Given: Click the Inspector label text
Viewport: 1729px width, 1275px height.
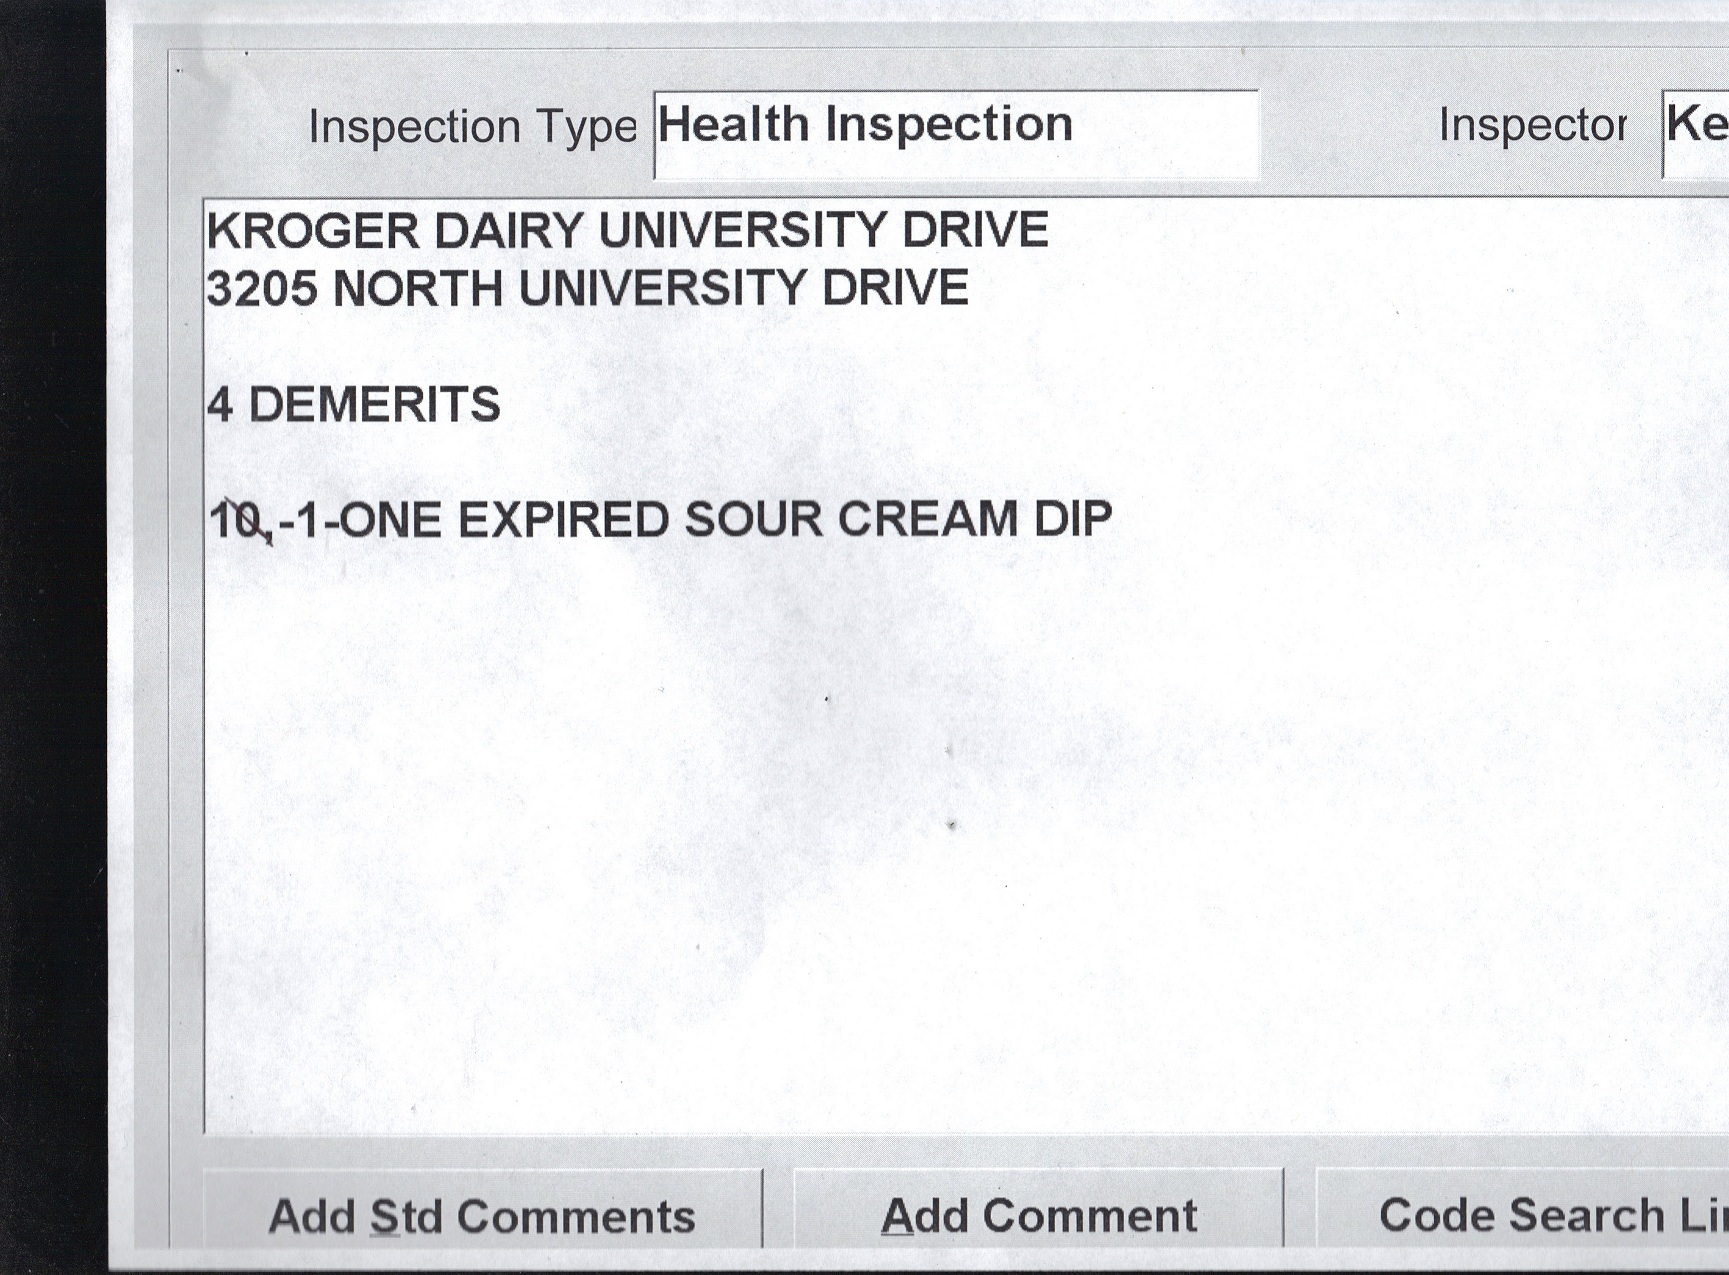Looking at the screenshot, I should (x=1532, y=125).
